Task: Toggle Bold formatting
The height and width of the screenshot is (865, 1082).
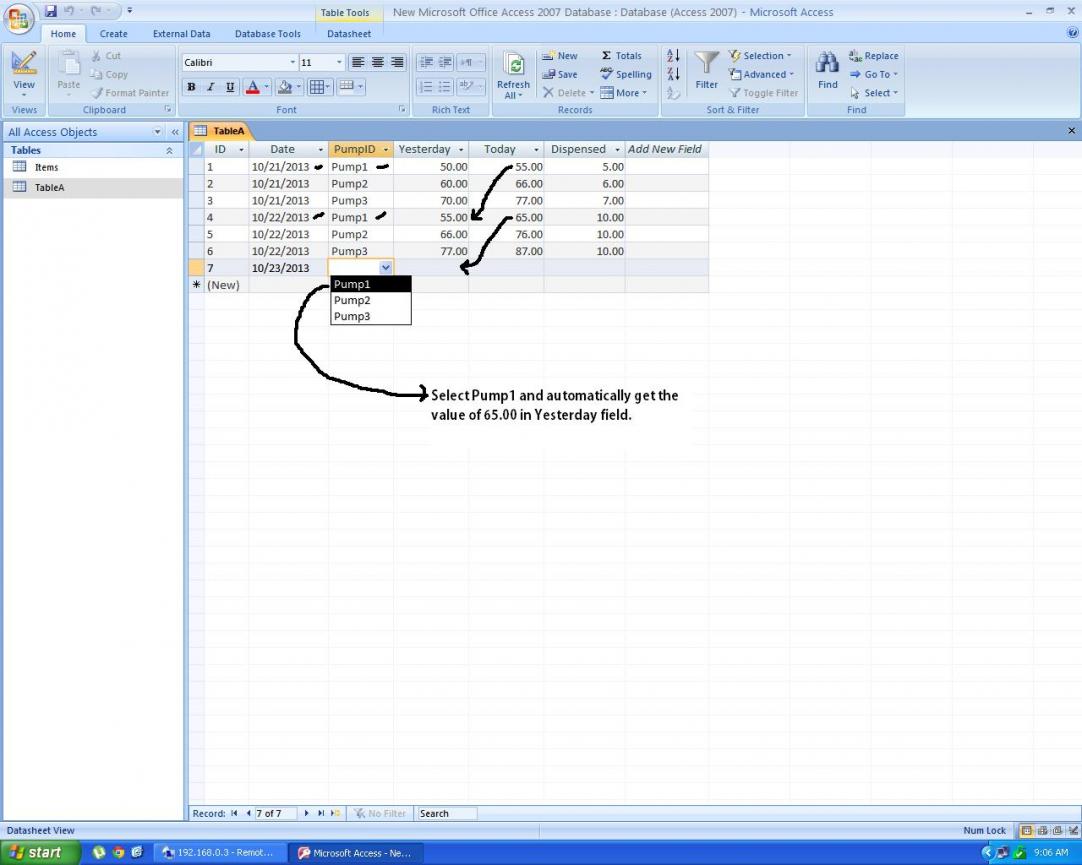Action: tap(191, 87)
